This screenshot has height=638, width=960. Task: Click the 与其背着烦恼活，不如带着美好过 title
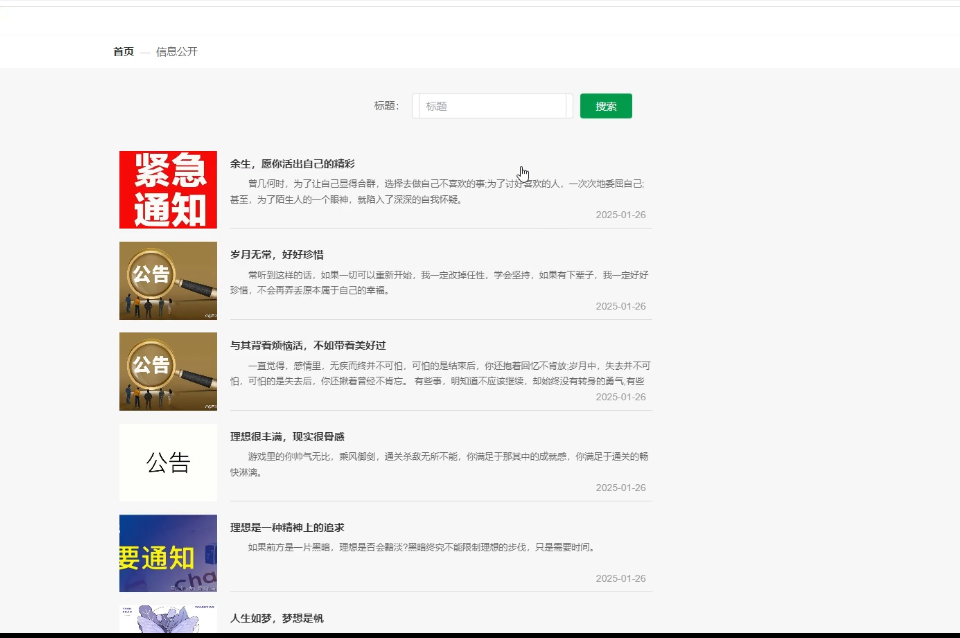pos(308,346)
